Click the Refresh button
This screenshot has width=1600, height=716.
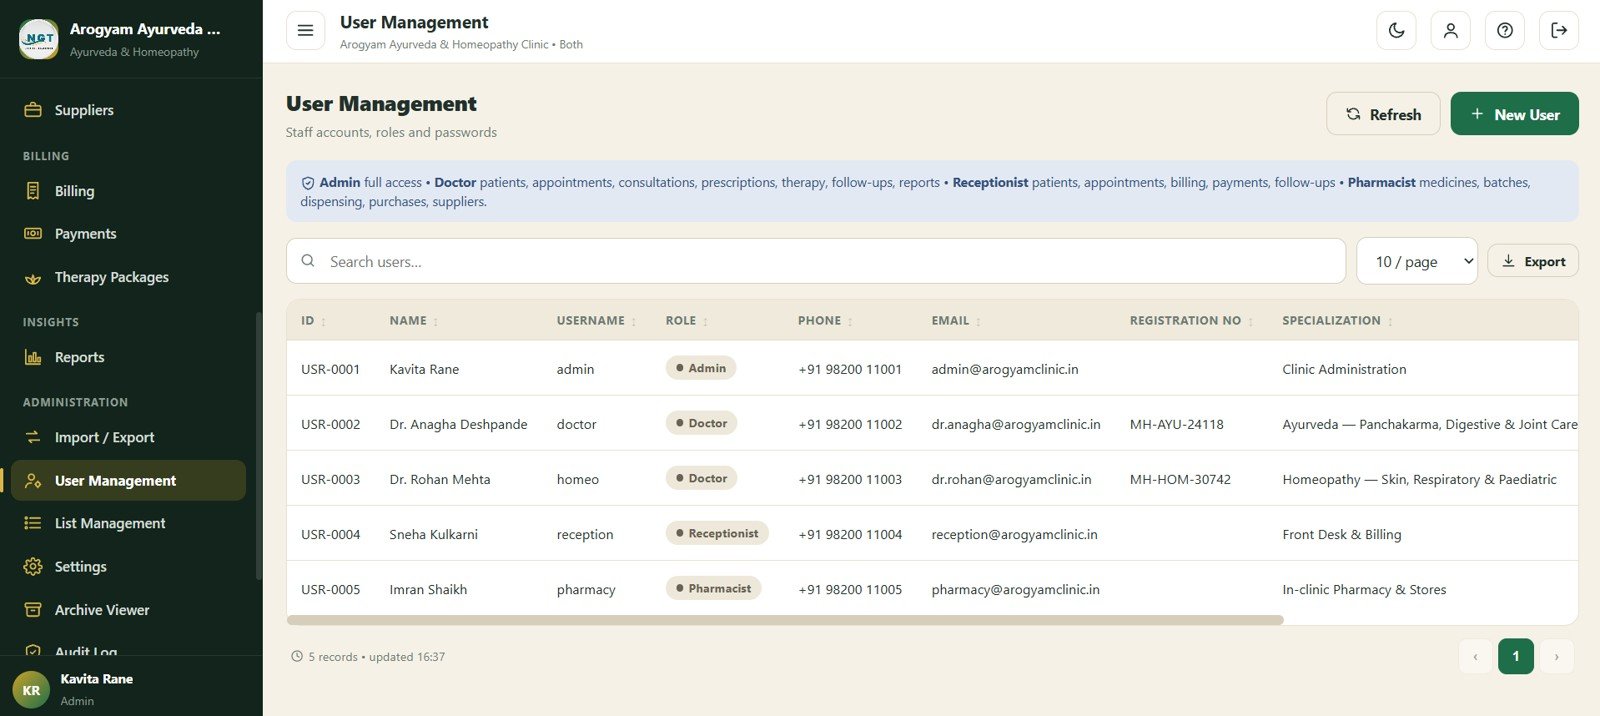tap(1383, 114)
